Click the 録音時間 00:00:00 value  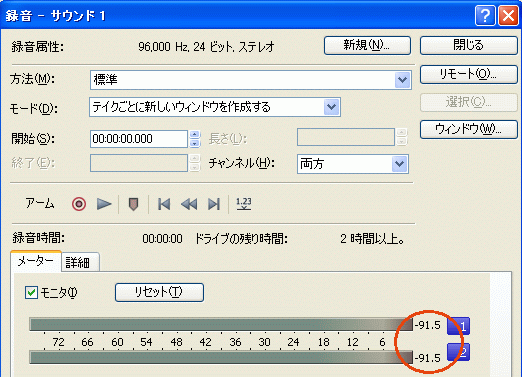click(x=162, y=239)
